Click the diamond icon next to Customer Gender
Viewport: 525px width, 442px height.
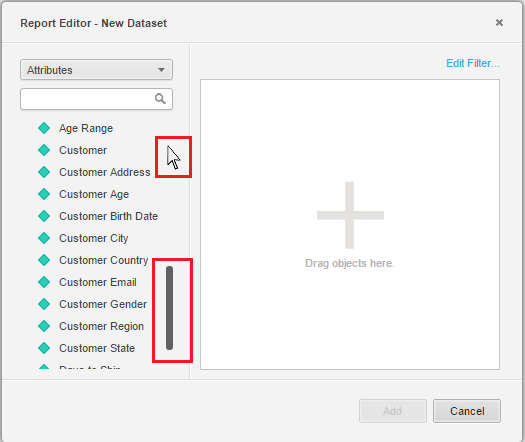click(x=44, y=304)
